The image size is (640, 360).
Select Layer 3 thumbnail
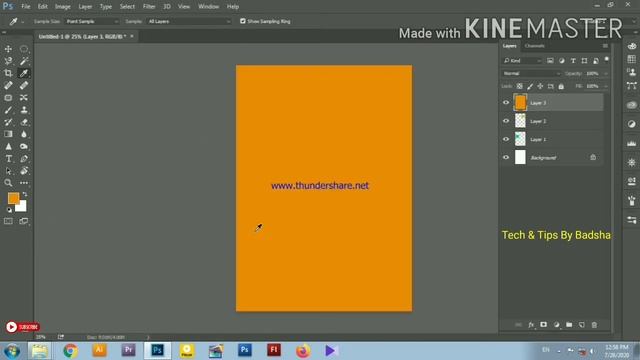click(x=520, y=103)
